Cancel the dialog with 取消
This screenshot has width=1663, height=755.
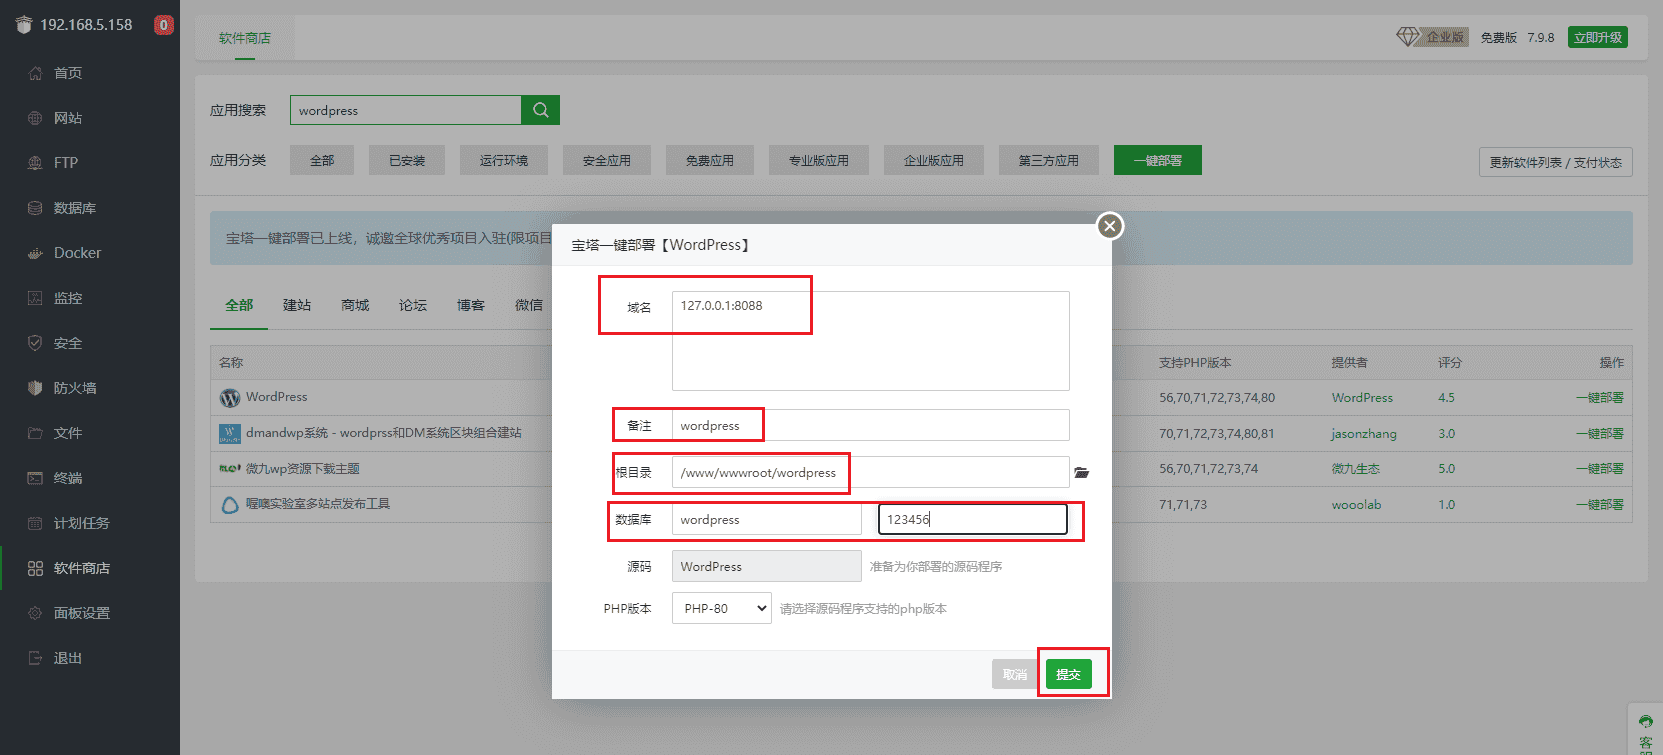click(1015, 674)
